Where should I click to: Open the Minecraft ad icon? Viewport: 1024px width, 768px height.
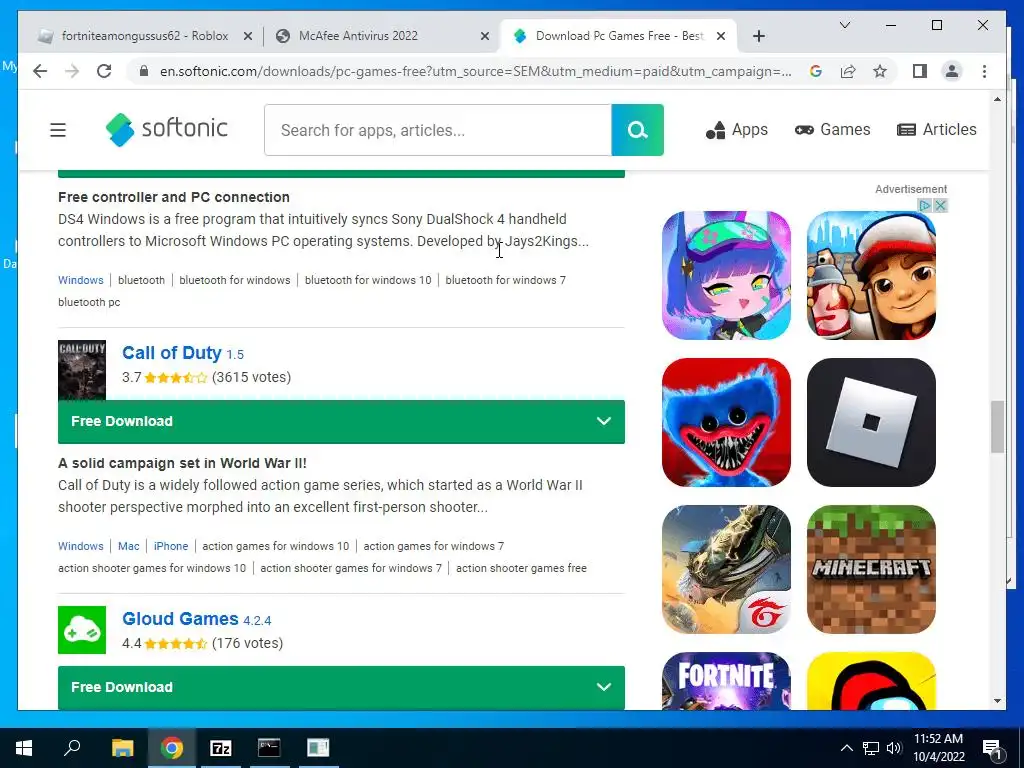coord(871,569)
